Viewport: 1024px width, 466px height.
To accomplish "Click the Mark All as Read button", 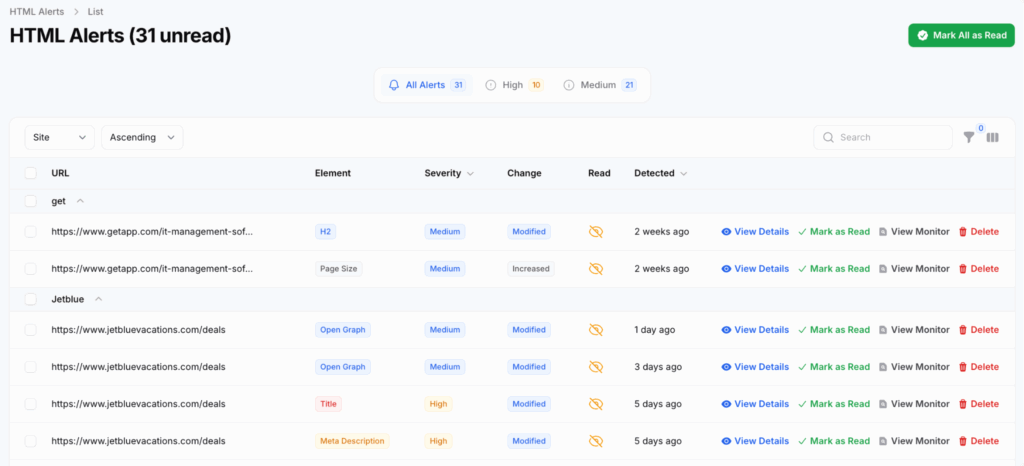I will click(x=961, y=35).
